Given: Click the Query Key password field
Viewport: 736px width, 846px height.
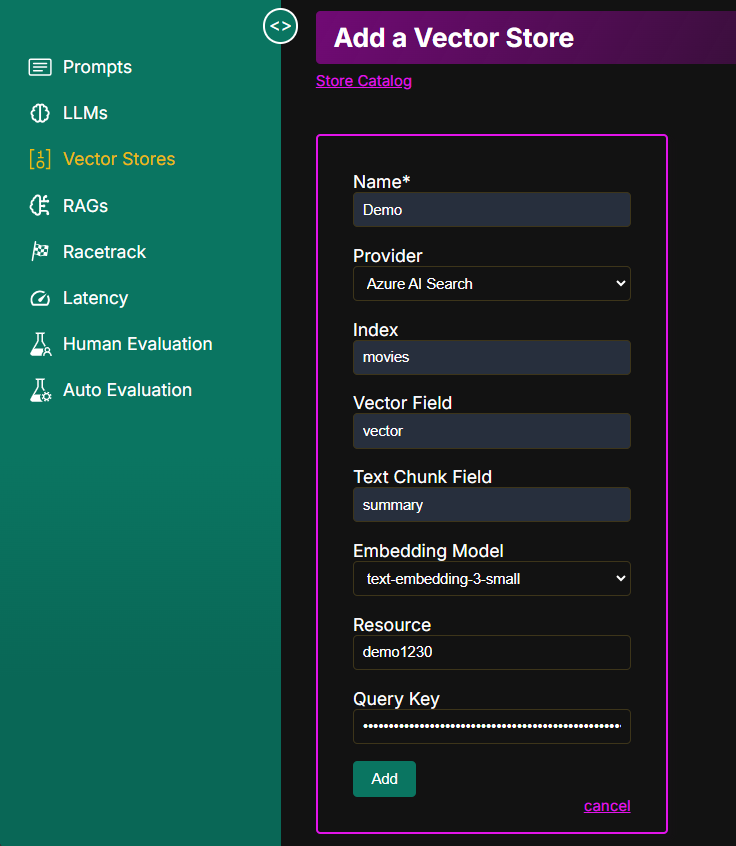Looking at the screenshot, I should [x=492, y=726].
